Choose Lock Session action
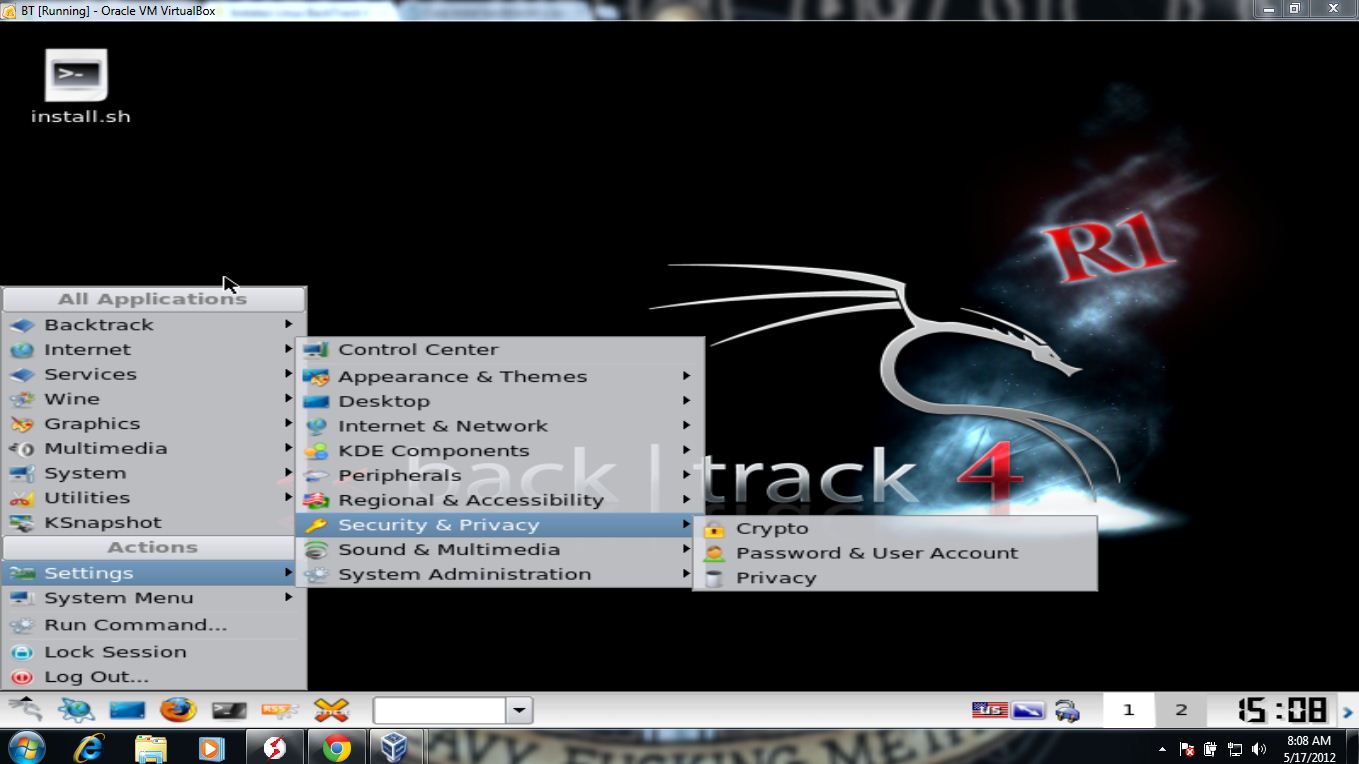Image resolution: width=1359 pixels, height=764 pixels. [x=153, y=651]
